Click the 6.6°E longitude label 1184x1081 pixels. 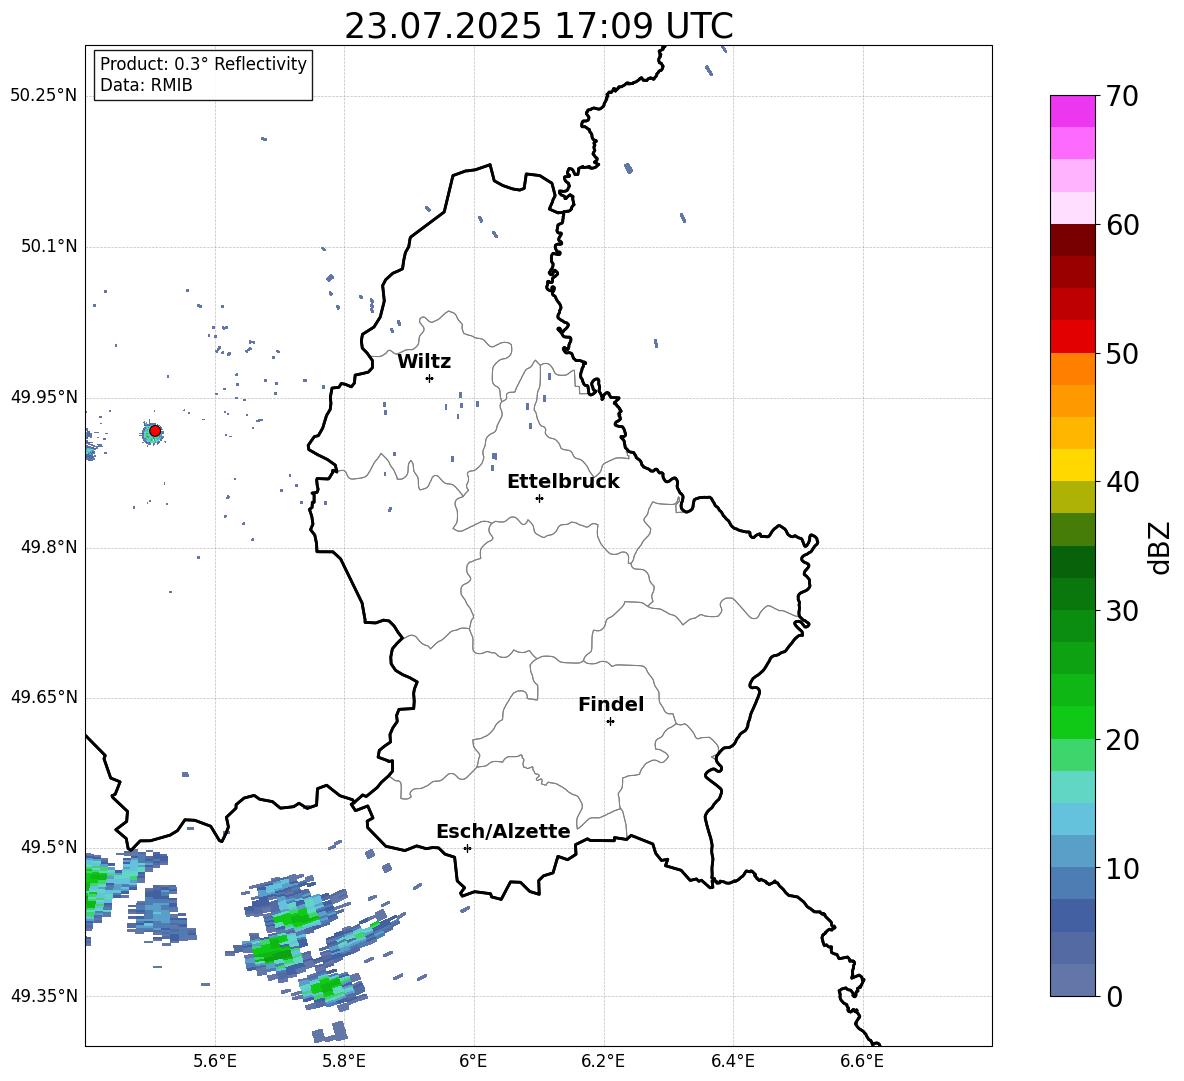tap(862, 1061)
